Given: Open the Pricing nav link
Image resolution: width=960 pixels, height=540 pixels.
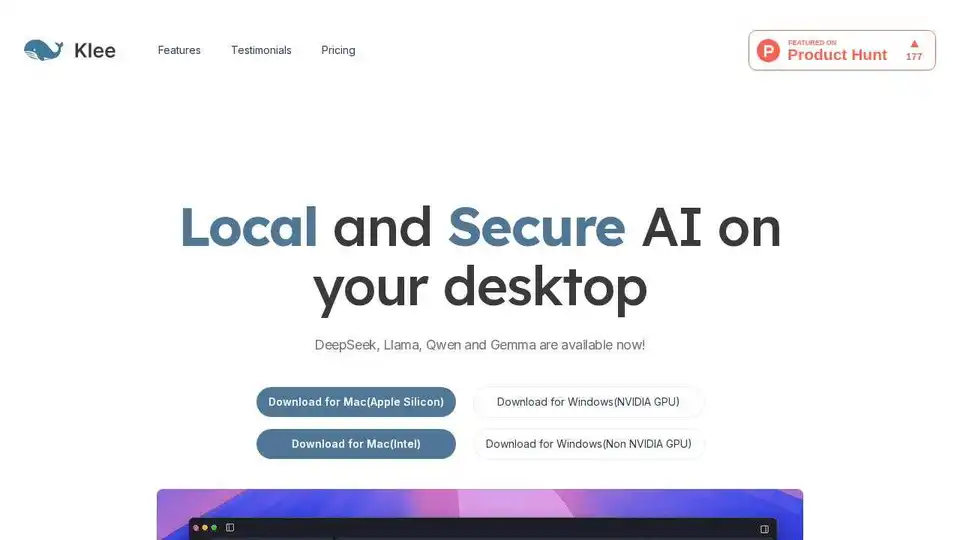Looking at the screenshot, I should point(338,50).
